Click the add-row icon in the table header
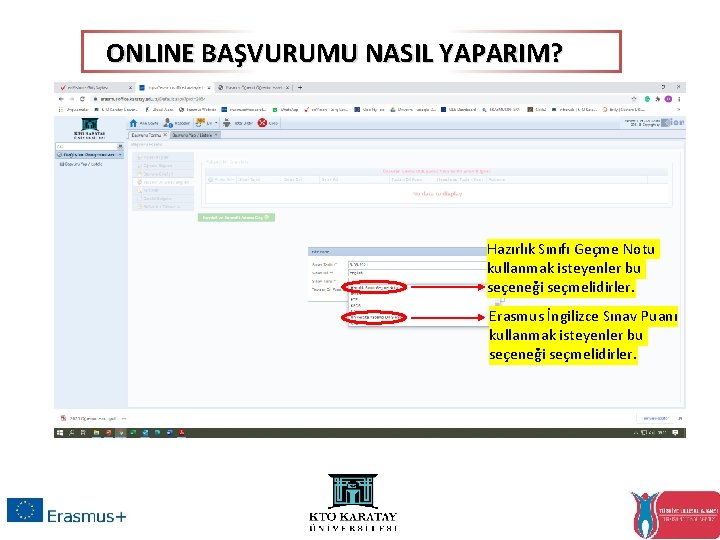The image size is (720, 540). coord(211,180)
